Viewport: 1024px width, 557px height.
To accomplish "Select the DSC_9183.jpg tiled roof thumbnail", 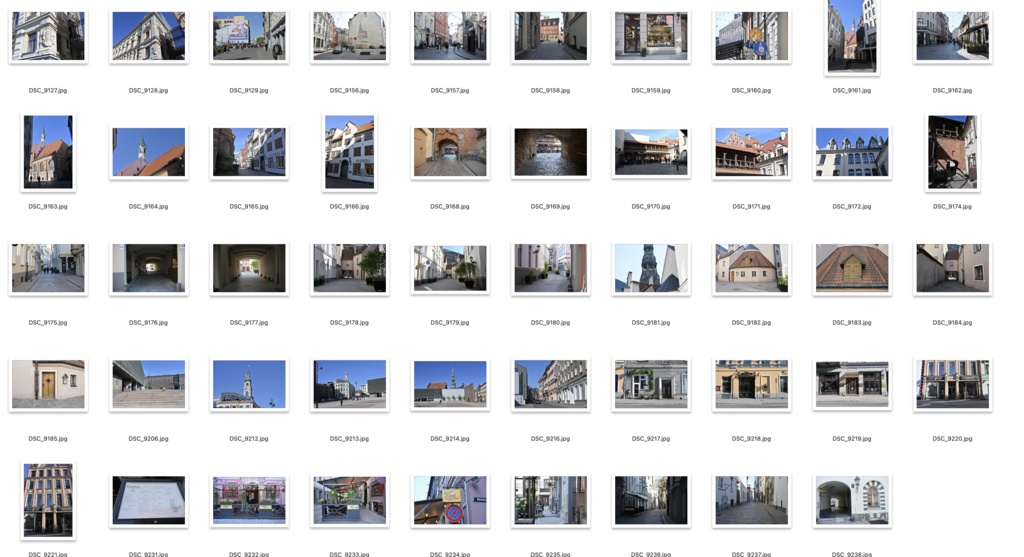I will tap(852, 268).
